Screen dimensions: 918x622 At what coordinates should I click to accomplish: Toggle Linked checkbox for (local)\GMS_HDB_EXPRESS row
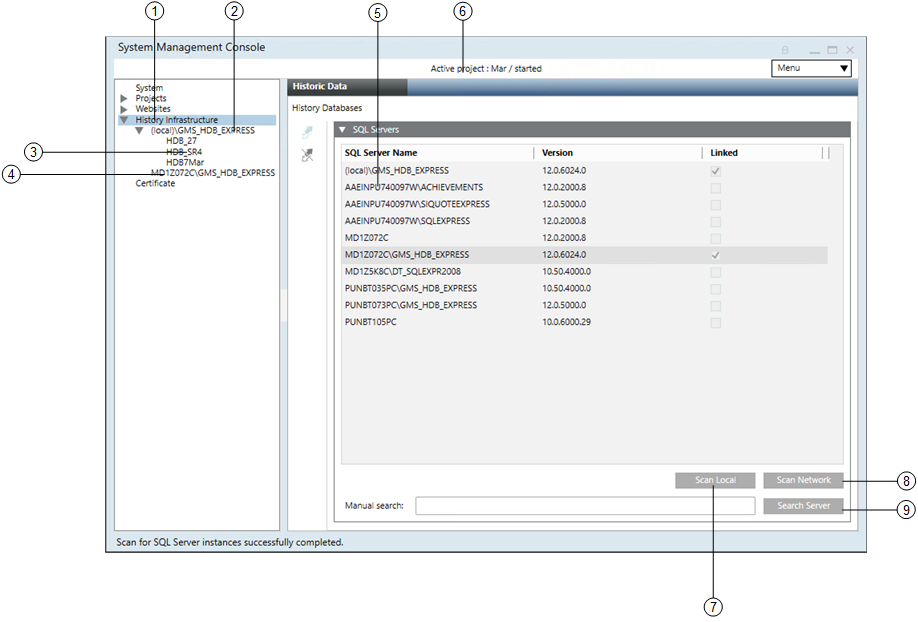(x=715, y=171)
